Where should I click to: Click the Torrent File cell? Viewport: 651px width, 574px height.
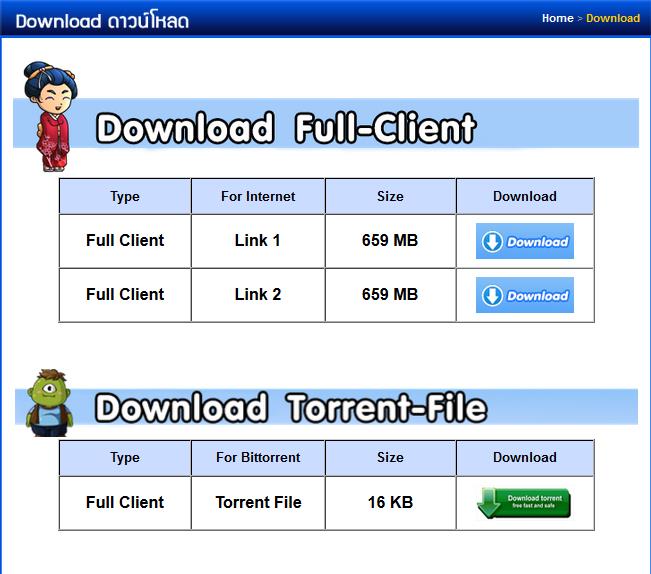[258, 503]
